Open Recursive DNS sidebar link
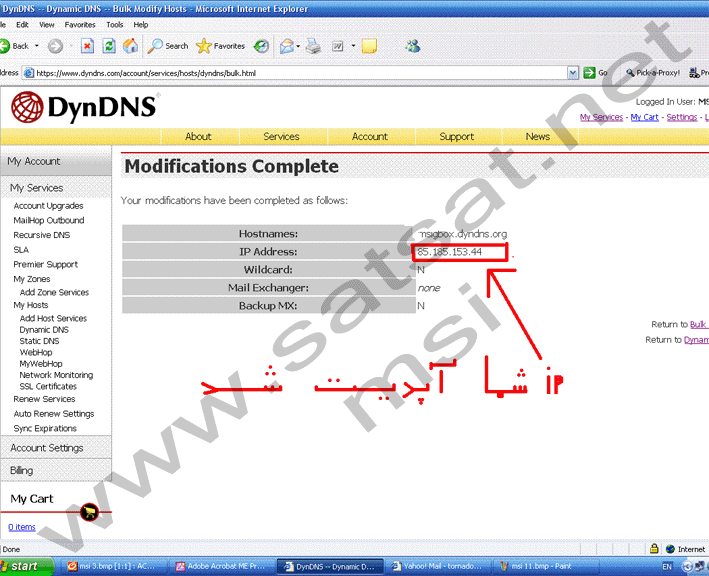Image resolution: width=709 pixels, height=576 pixels. pyautogui.click(x=42, y=235)
